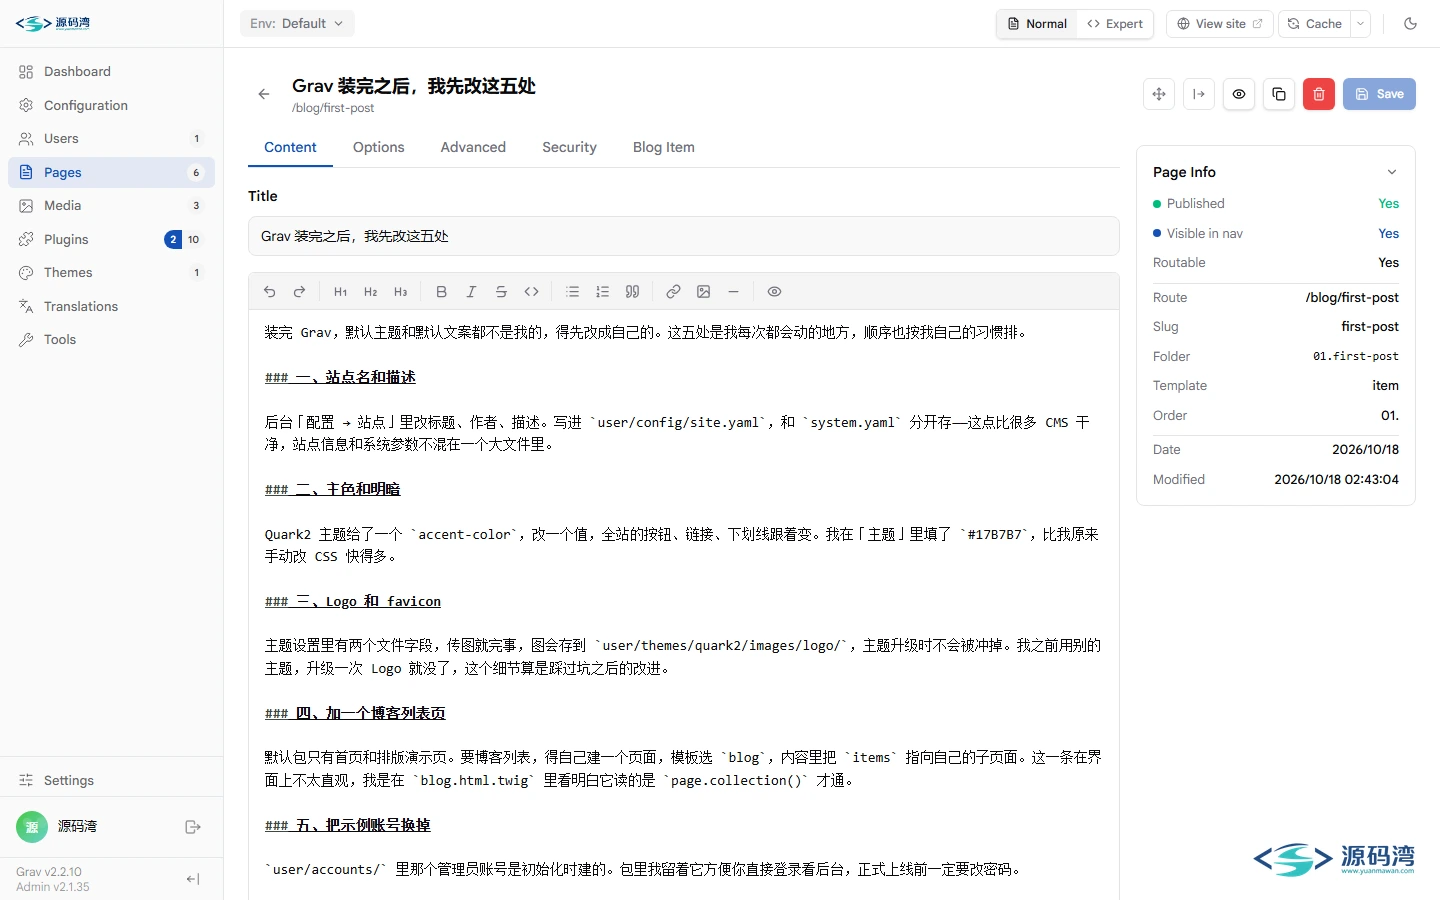This screenshot has height=900, width=1440.
Task: Click the Cache button
Action: [x=1314, y=24]
